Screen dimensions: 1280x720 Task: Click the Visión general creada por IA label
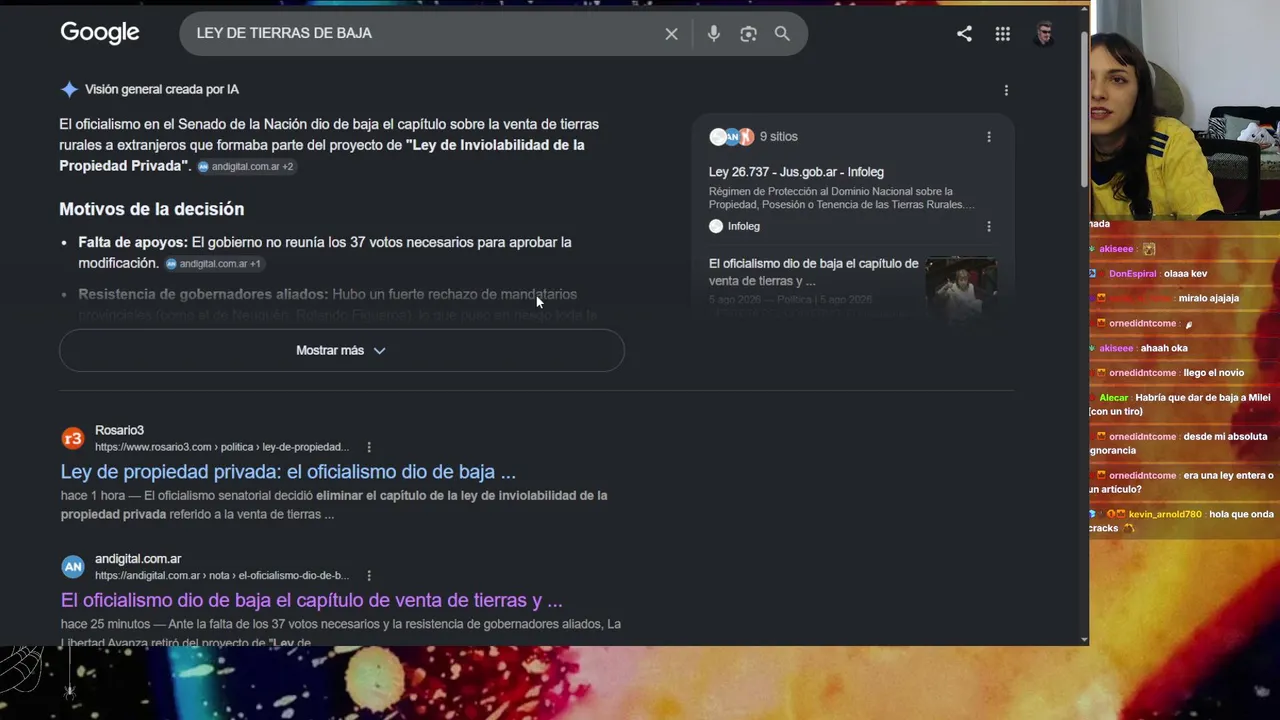click(162, 90)
